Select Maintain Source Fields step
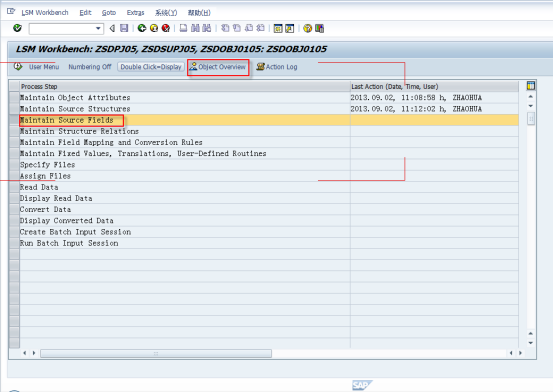 pos(184,120)
